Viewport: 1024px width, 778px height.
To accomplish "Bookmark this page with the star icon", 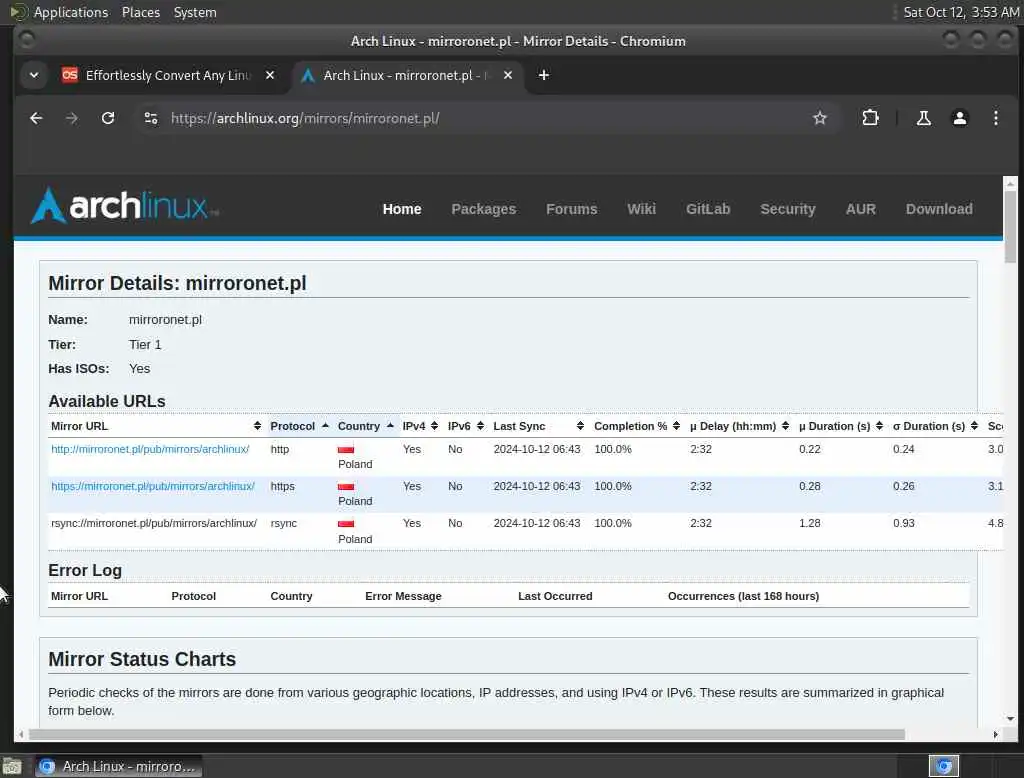I will [820, 118].
